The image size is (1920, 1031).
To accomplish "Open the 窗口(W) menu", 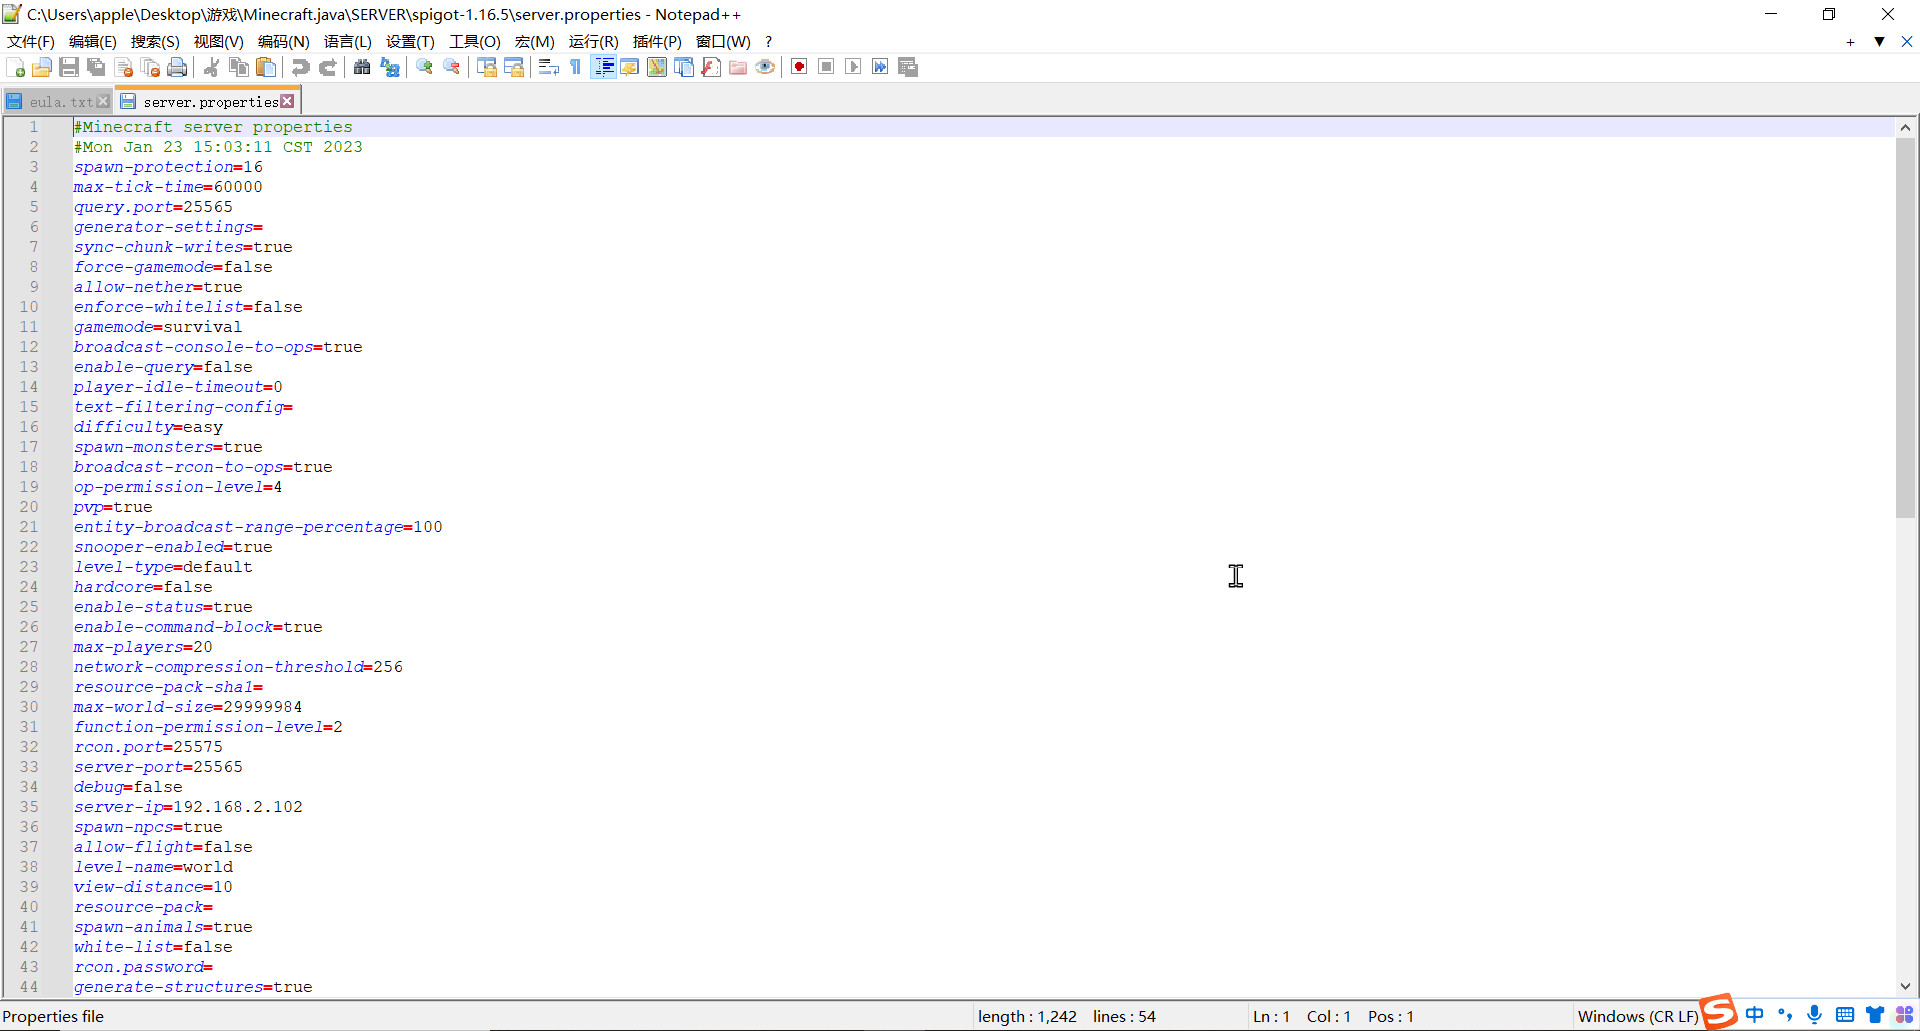I will coord(723,41).
